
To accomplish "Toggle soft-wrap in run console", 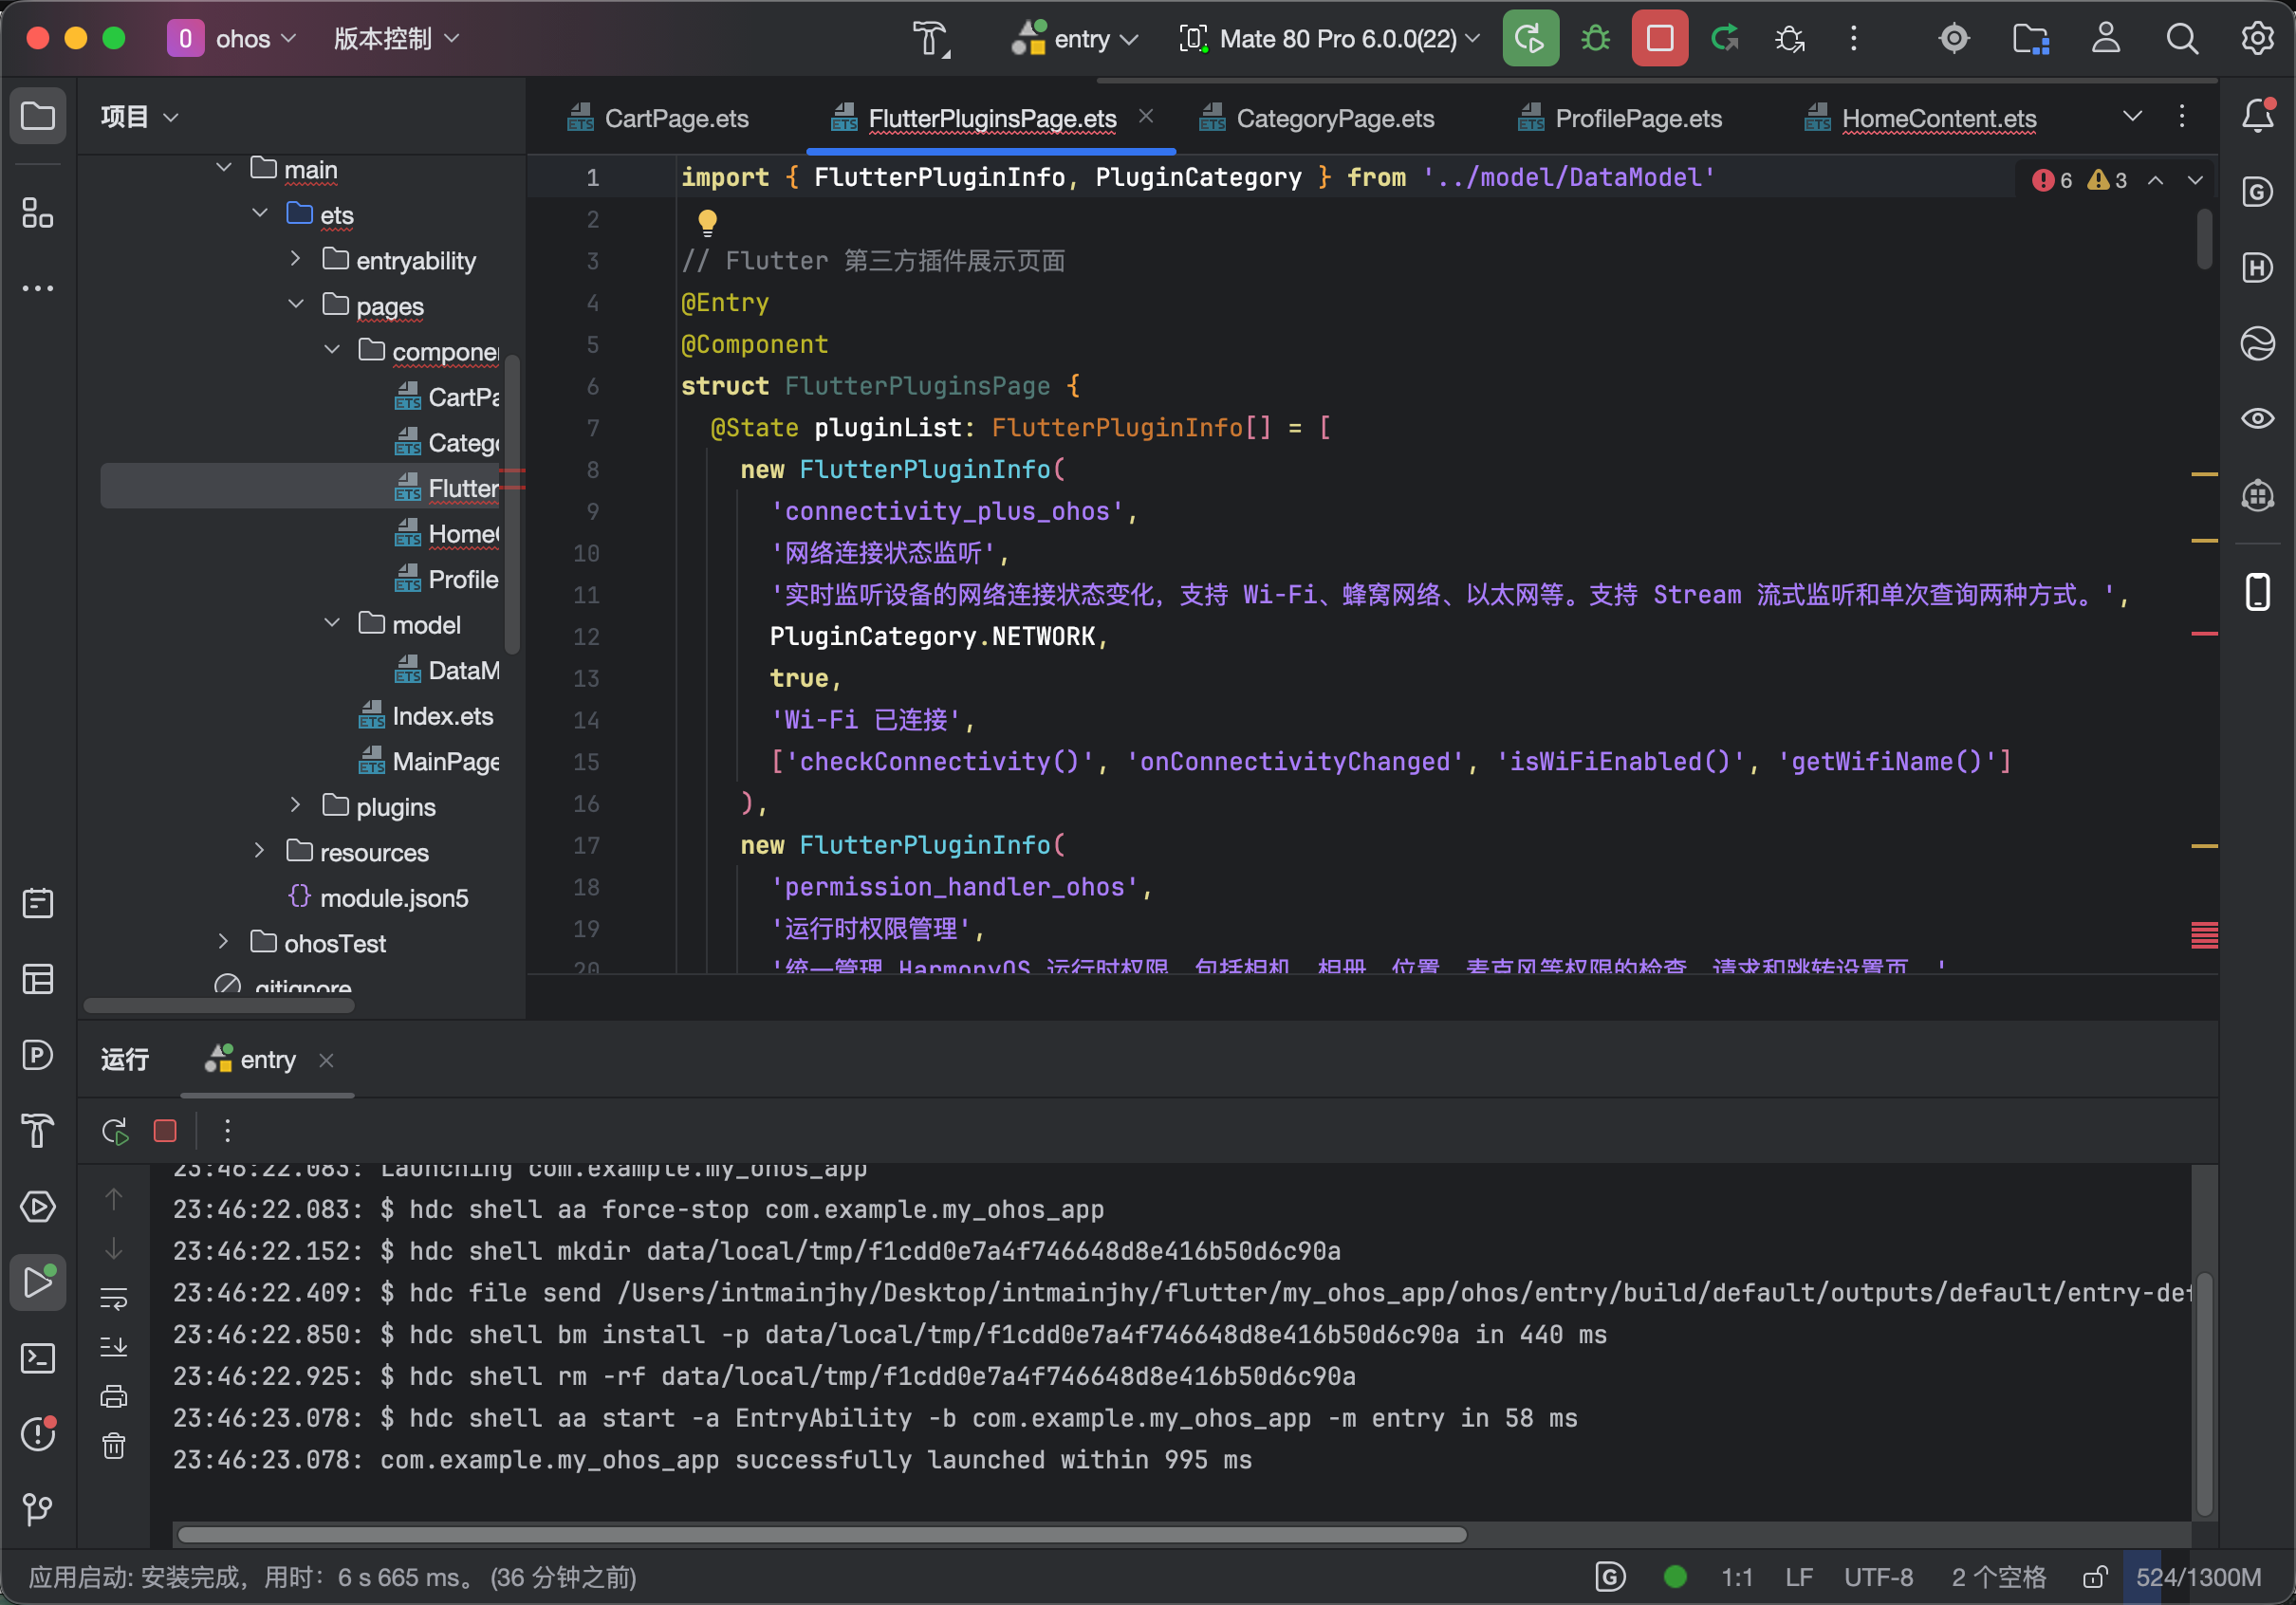I will pos(114,1298).
